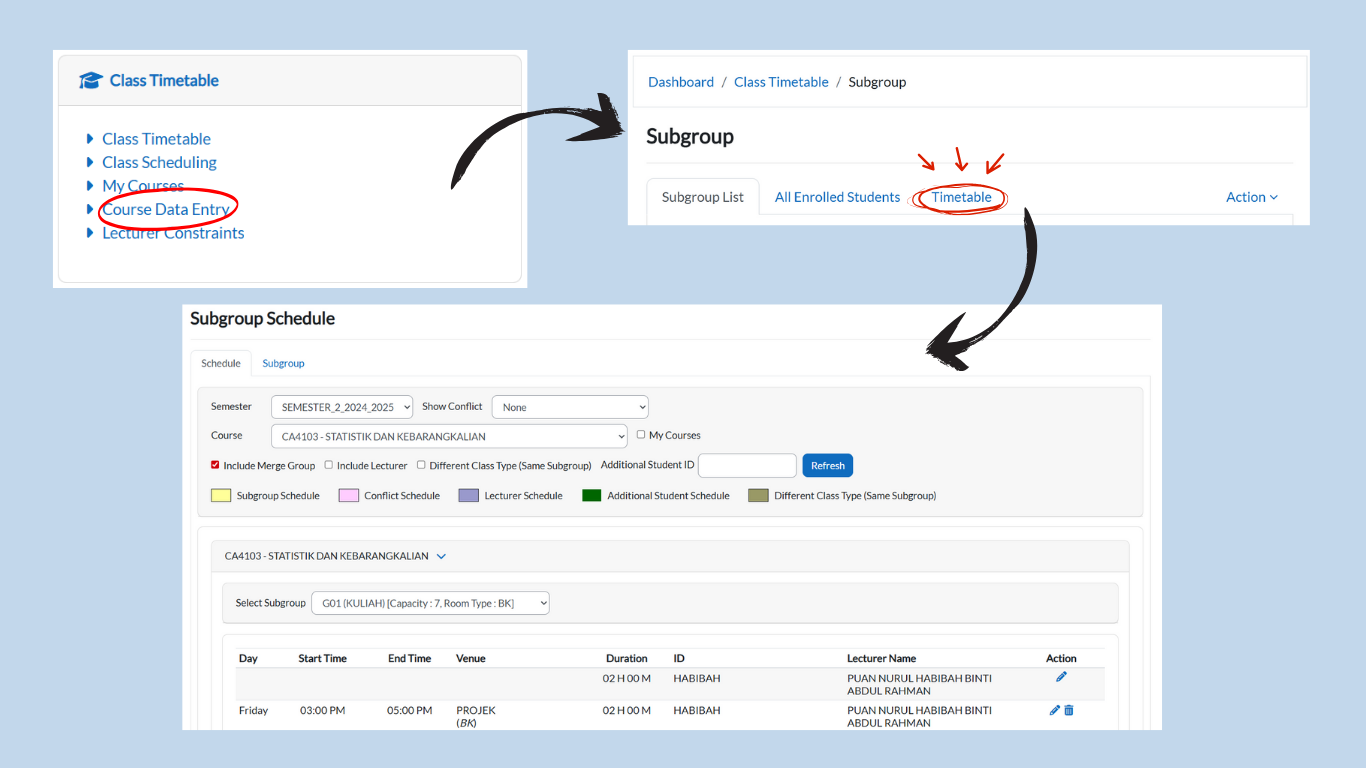Open the Select Subgroup dropdown
The width and height of the screenshot is (1366, 768).
(430, 603)
